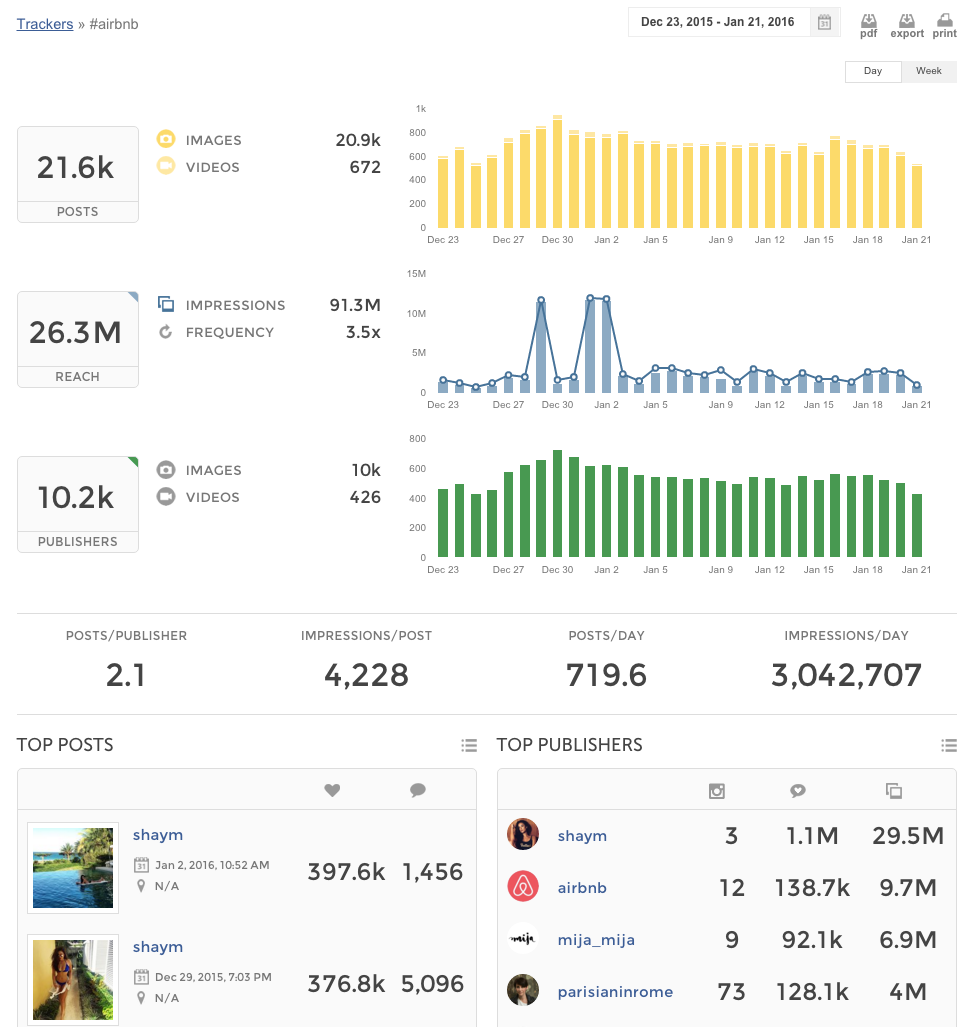Click calendar icon beside Dec 29, 2015 post

tap(141, 977)
